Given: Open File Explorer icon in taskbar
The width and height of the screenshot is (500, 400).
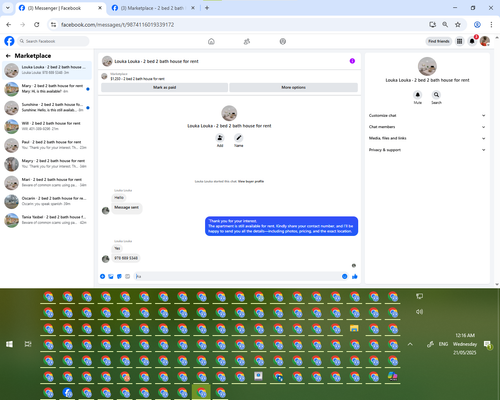Looking at the screenshot, I should (354, 328).
